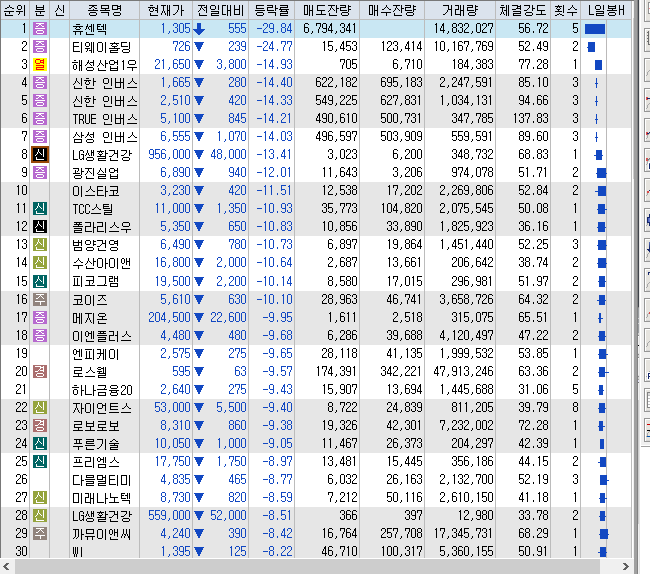Click the 신 badge beside 미래나노텍

point(40,497)
